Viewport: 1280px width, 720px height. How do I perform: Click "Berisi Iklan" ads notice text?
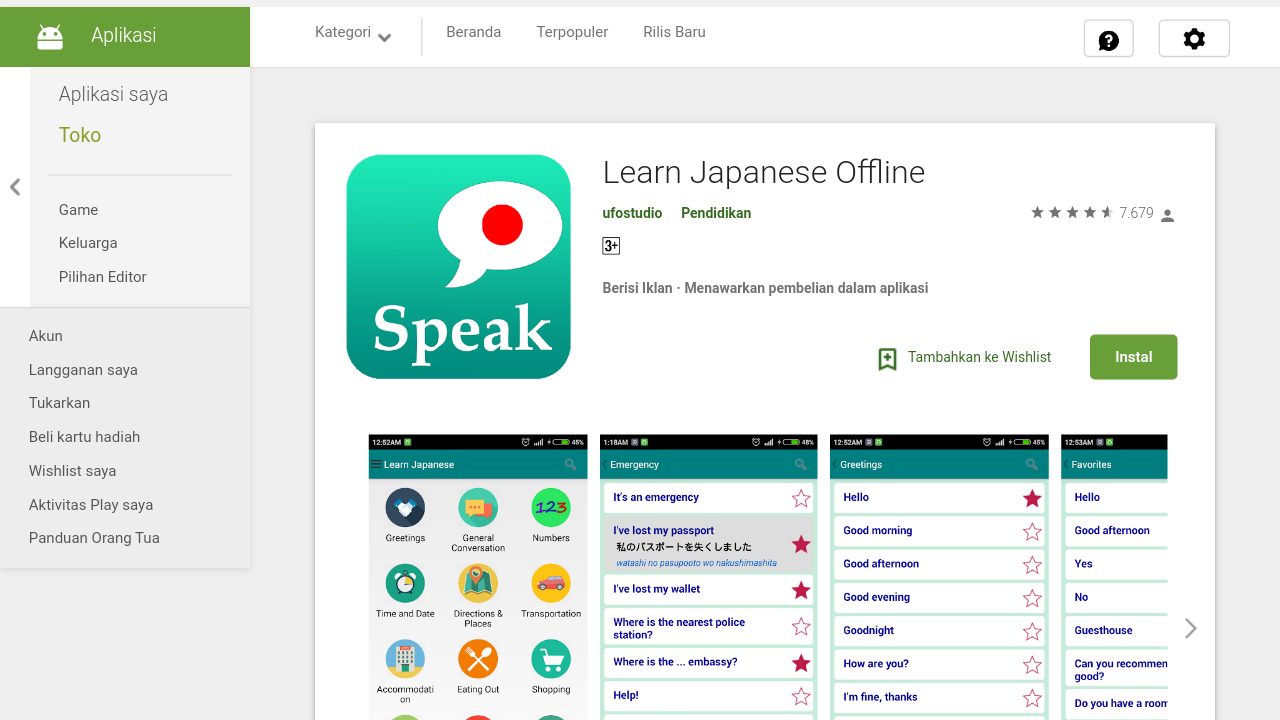coord(637,288)
